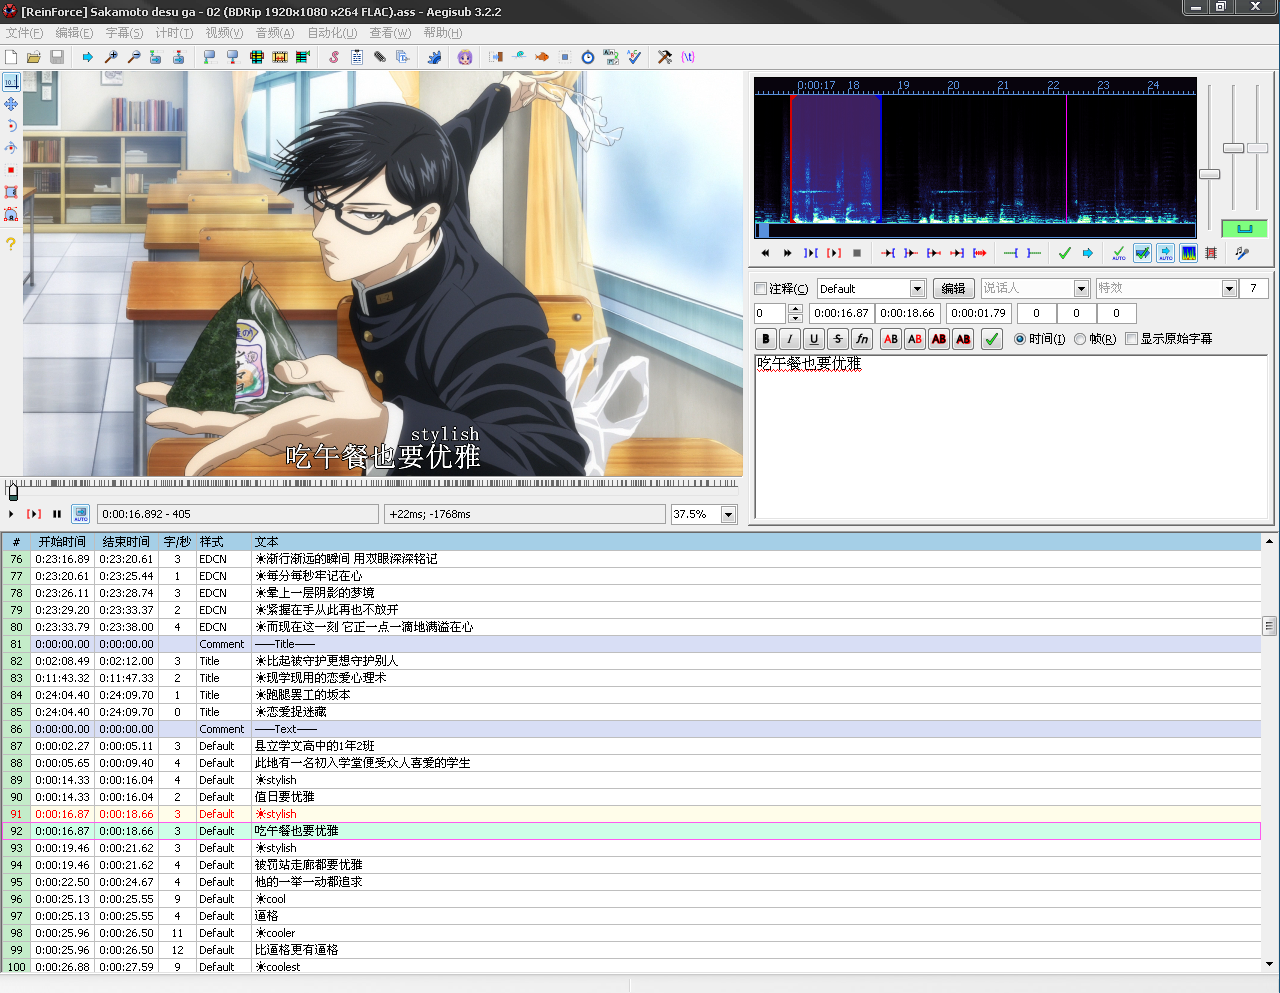Image resolution: width=1280 pixels, height=993 pixels.
Task: Select the rotate Z visual tool
Action: click(x=11, y=126)
